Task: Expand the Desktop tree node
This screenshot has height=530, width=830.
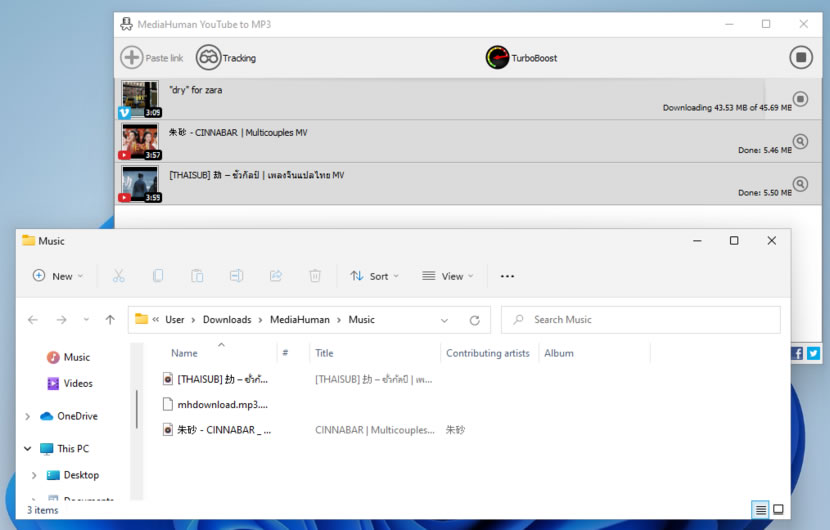Action: pos(34,475)
